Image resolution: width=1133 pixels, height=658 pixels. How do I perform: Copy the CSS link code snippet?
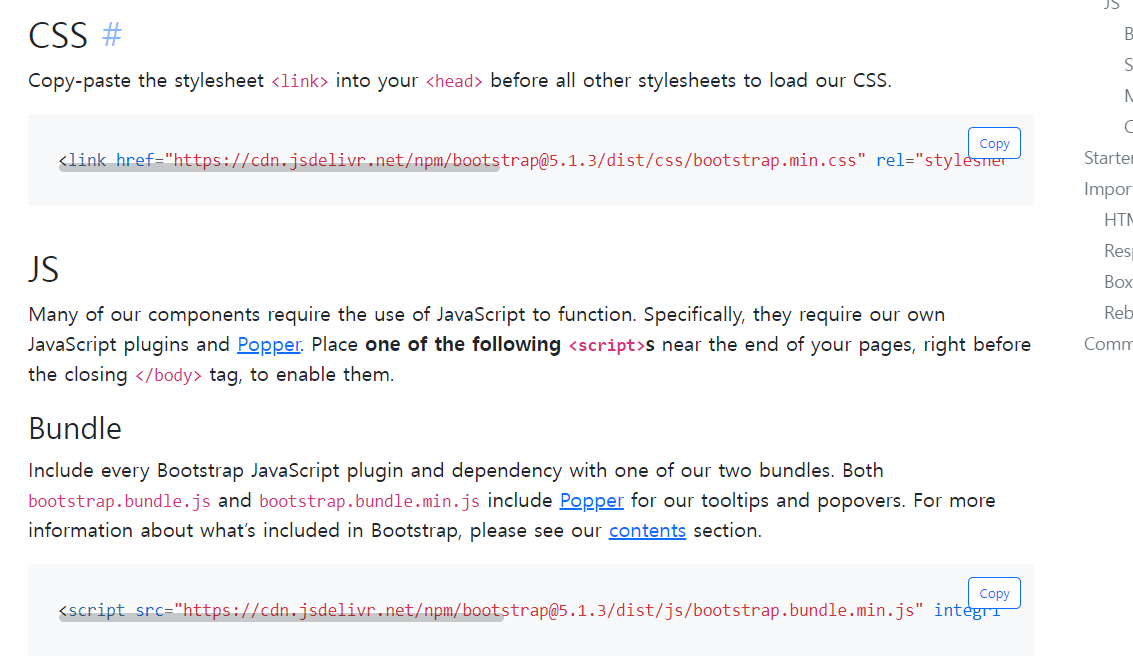click(994, 143)
